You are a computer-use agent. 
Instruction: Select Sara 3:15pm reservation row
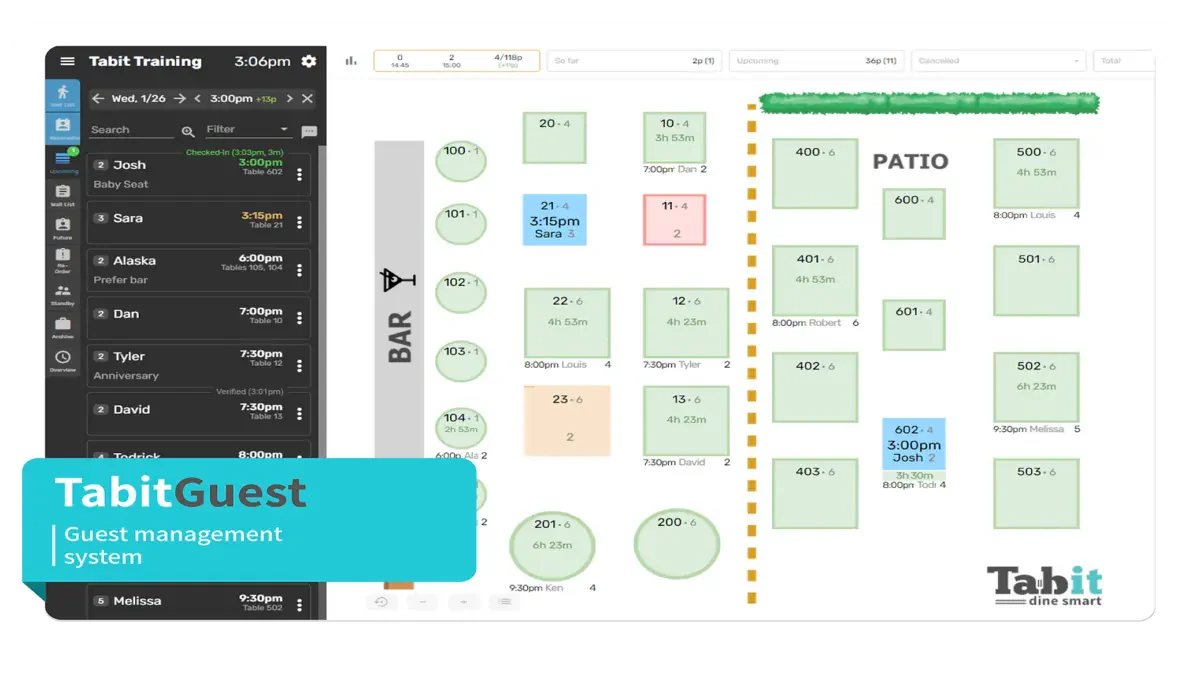[x=198, y=222]
